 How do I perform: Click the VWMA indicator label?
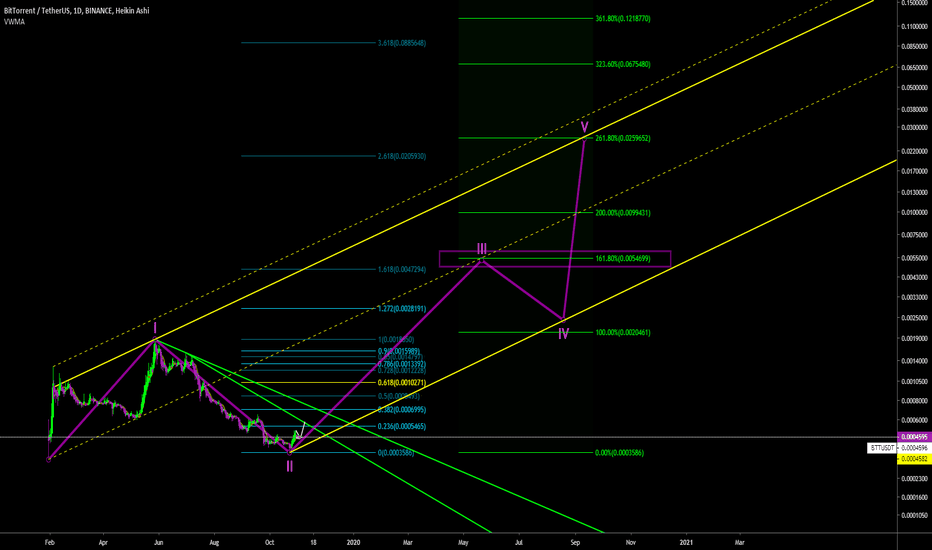(14, 22)
